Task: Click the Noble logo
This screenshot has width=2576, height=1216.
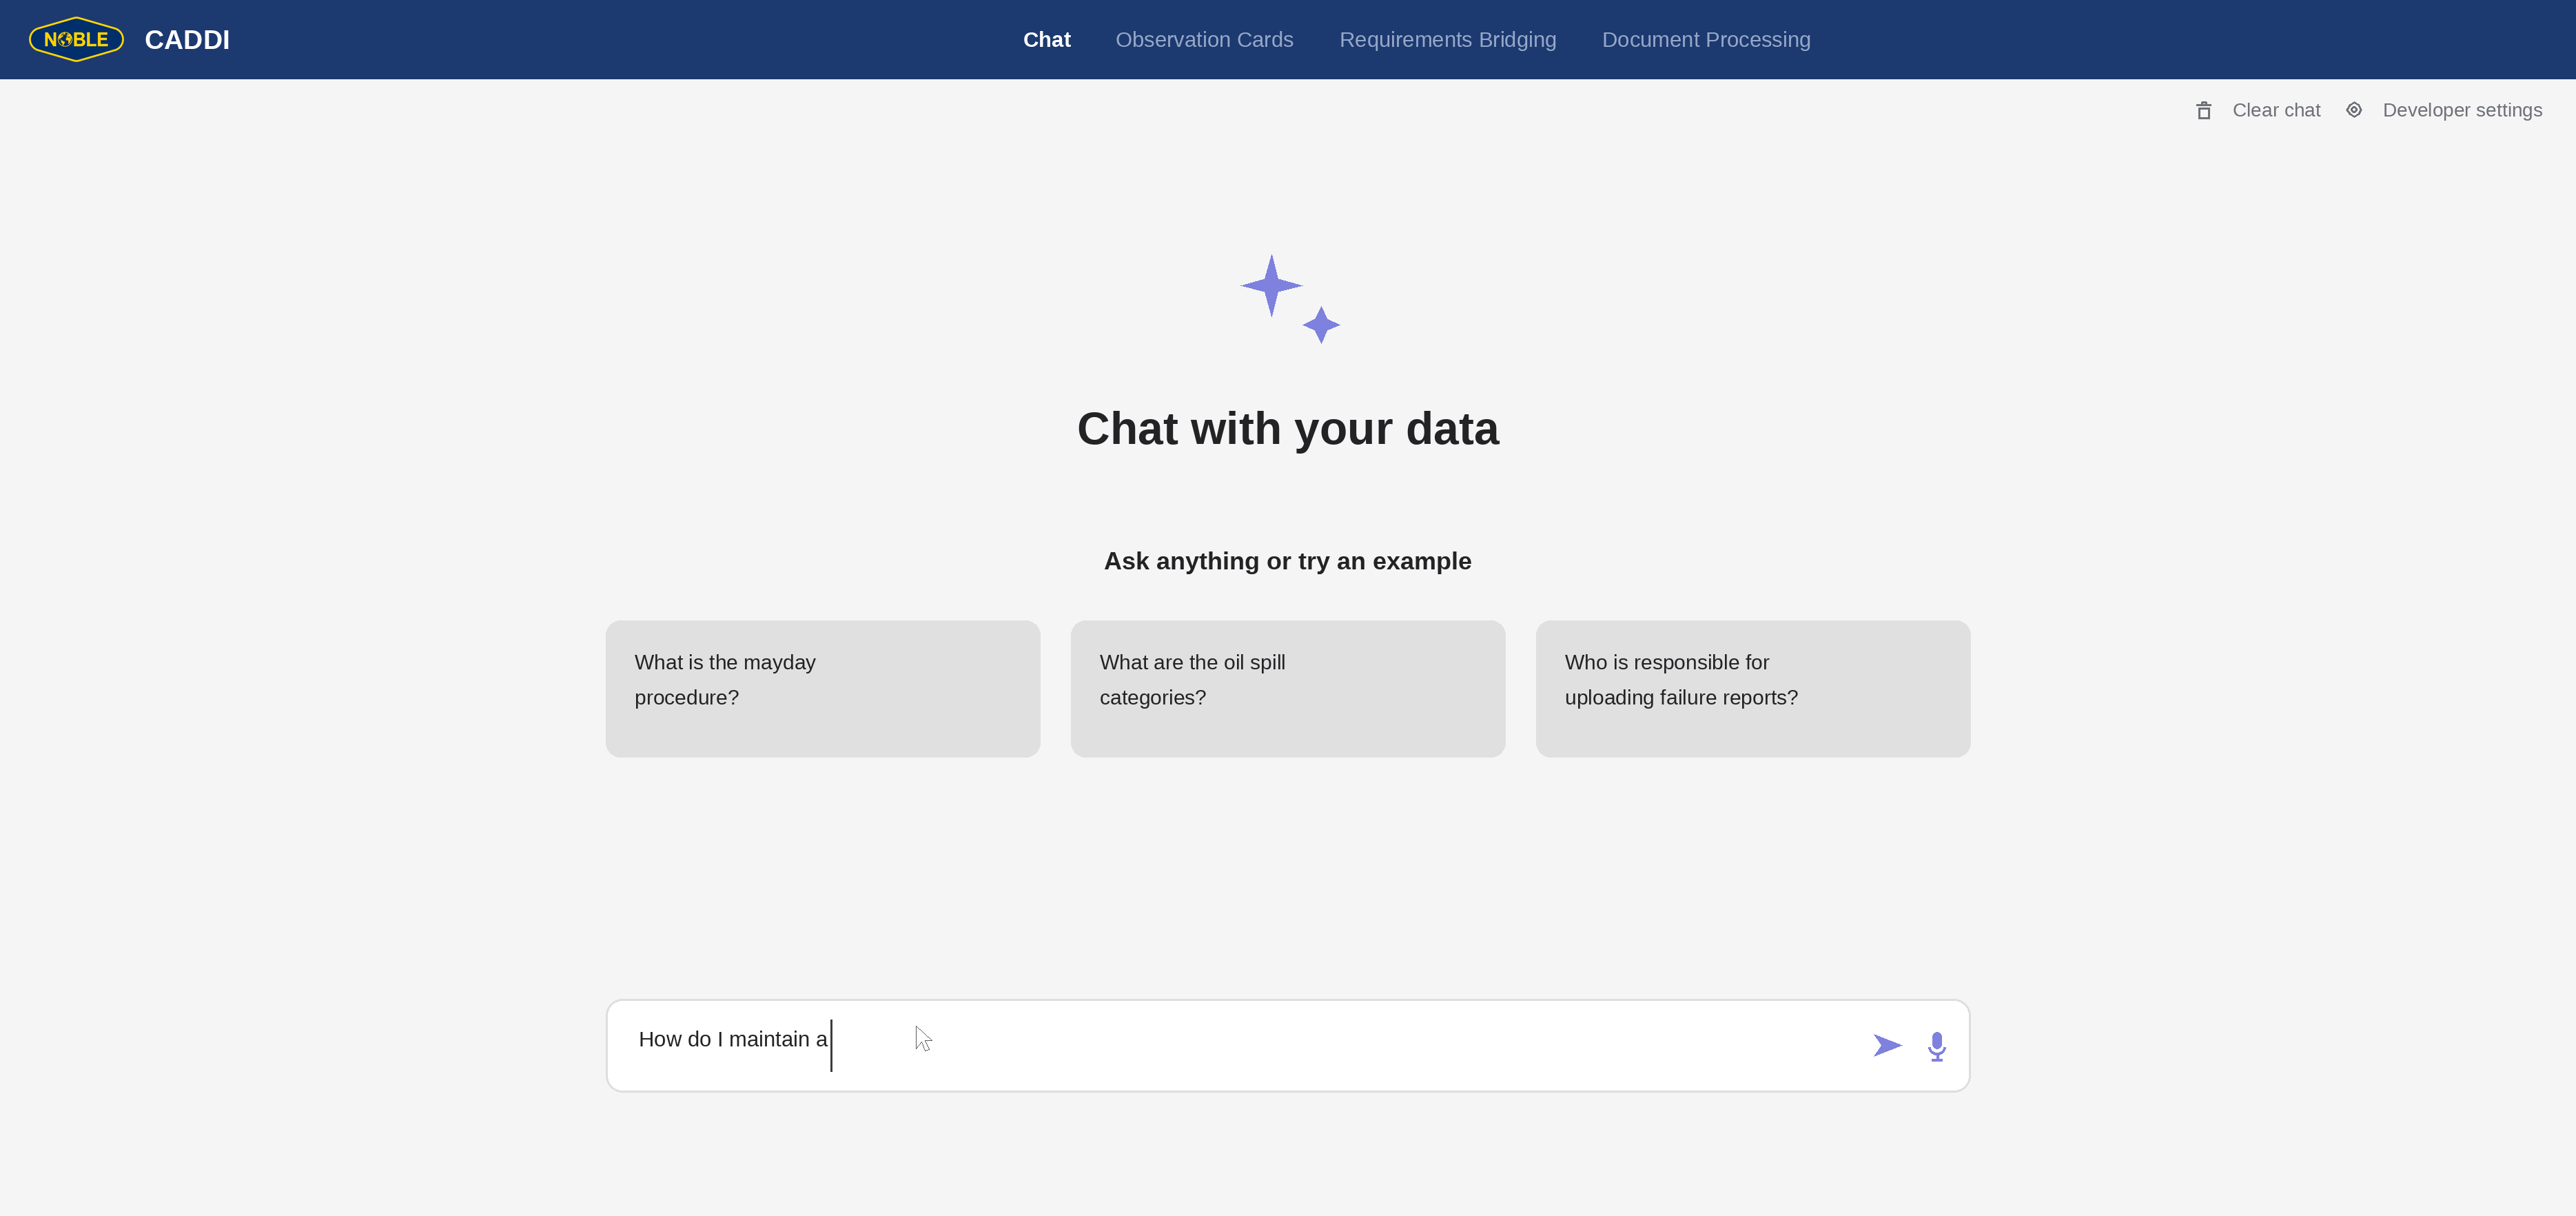Action: [76, 40]
